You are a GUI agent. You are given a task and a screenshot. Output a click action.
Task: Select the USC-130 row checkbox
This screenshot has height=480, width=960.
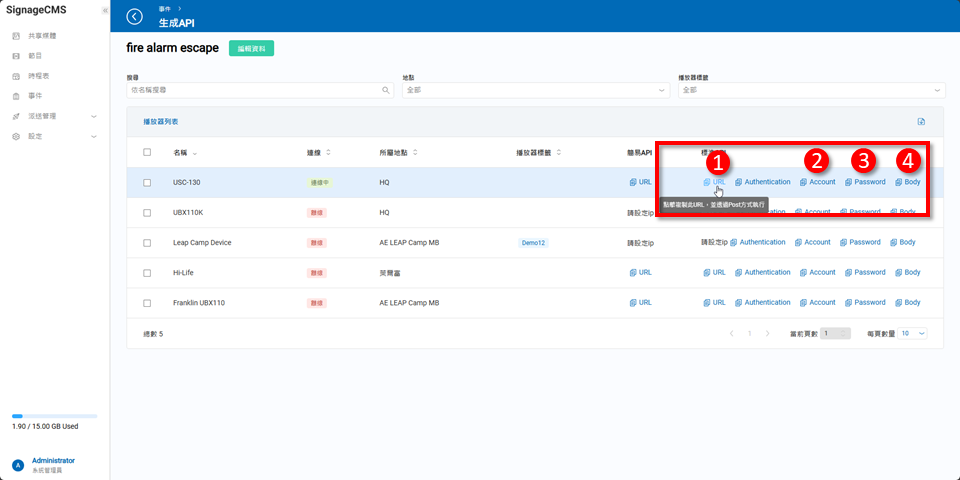click(x=147, y=182)
